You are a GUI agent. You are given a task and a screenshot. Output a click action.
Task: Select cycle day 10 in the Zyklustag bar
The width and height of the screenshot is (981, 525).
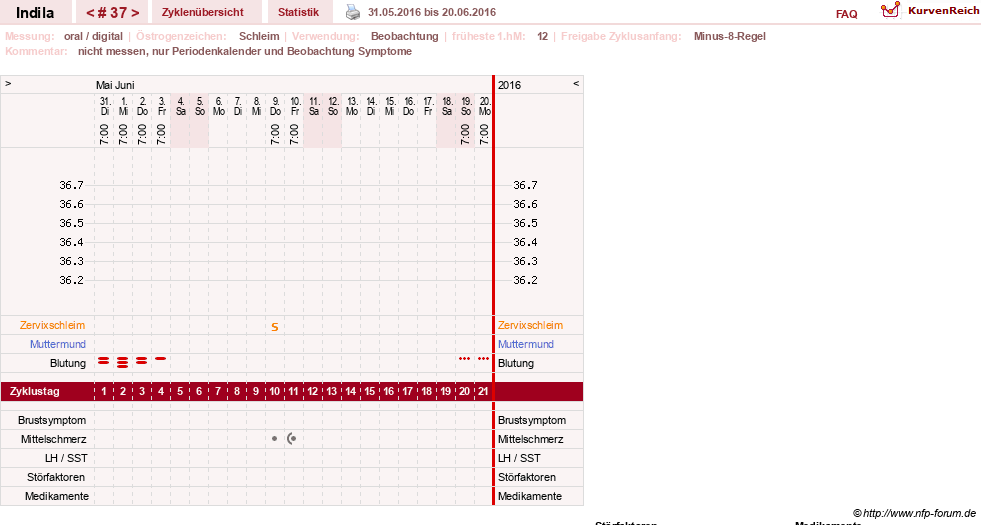click(275, 391)
